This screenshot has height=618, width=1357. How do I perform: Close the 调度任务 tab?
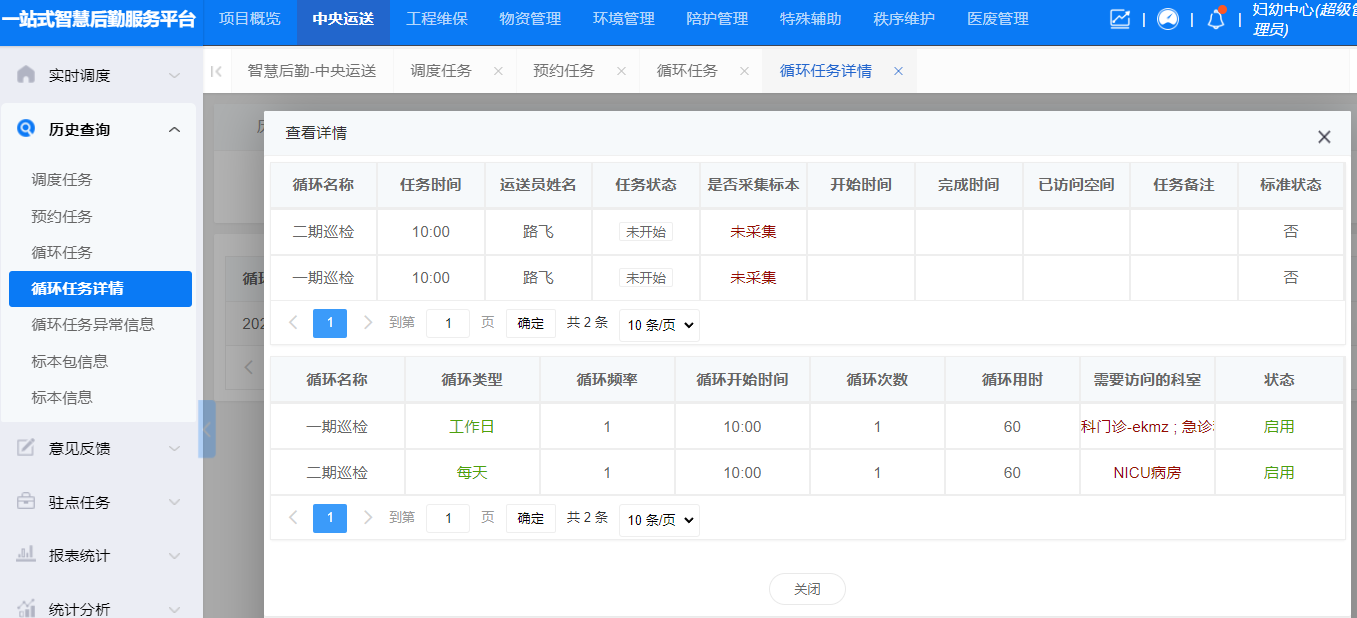coord(498,71)
